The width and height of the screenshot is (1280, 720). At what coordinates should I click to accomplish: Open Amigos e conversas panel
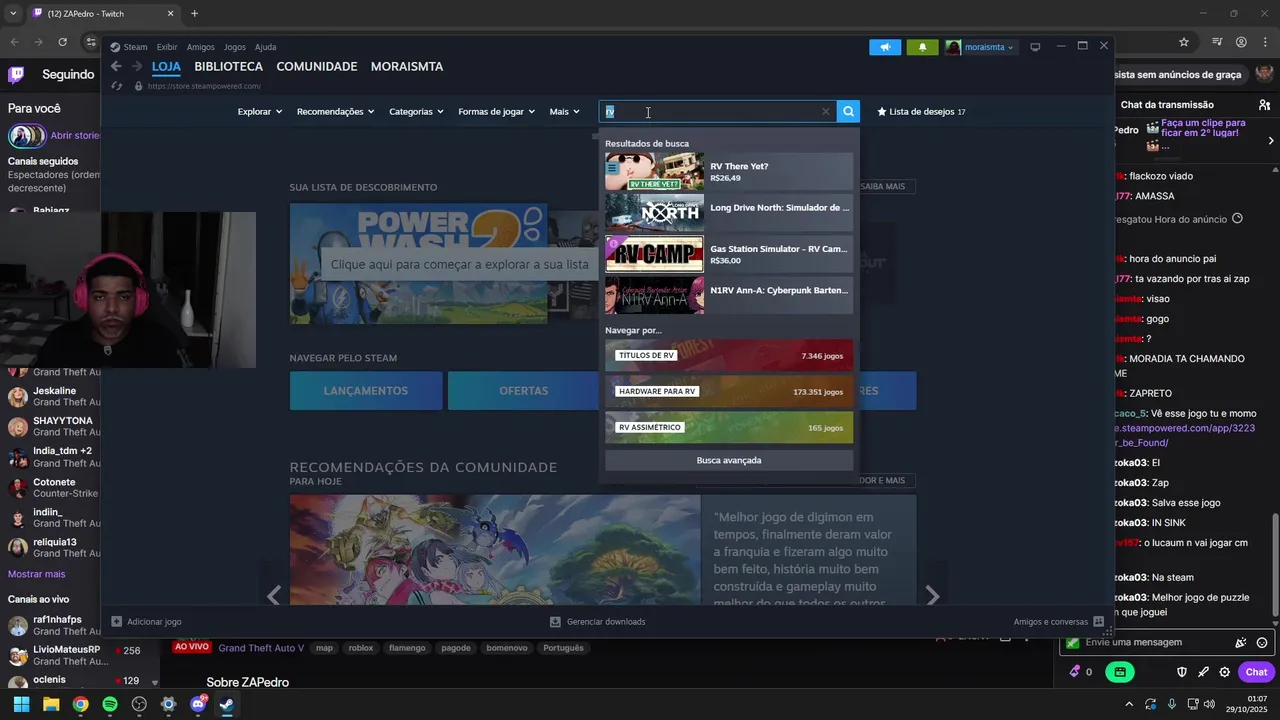1058,622
